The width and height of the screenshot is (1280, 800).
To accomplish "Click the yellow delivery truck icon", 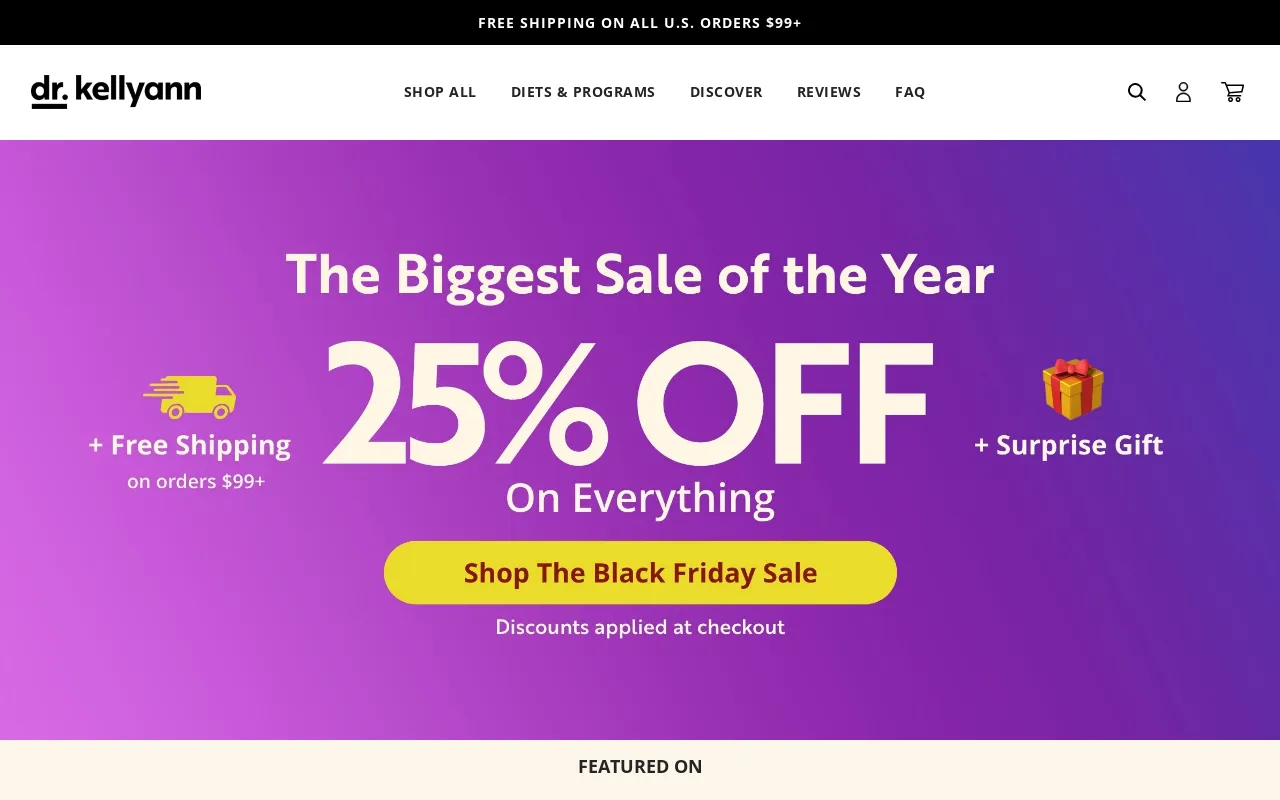I will pyautogui.click(x=190, y=397).
